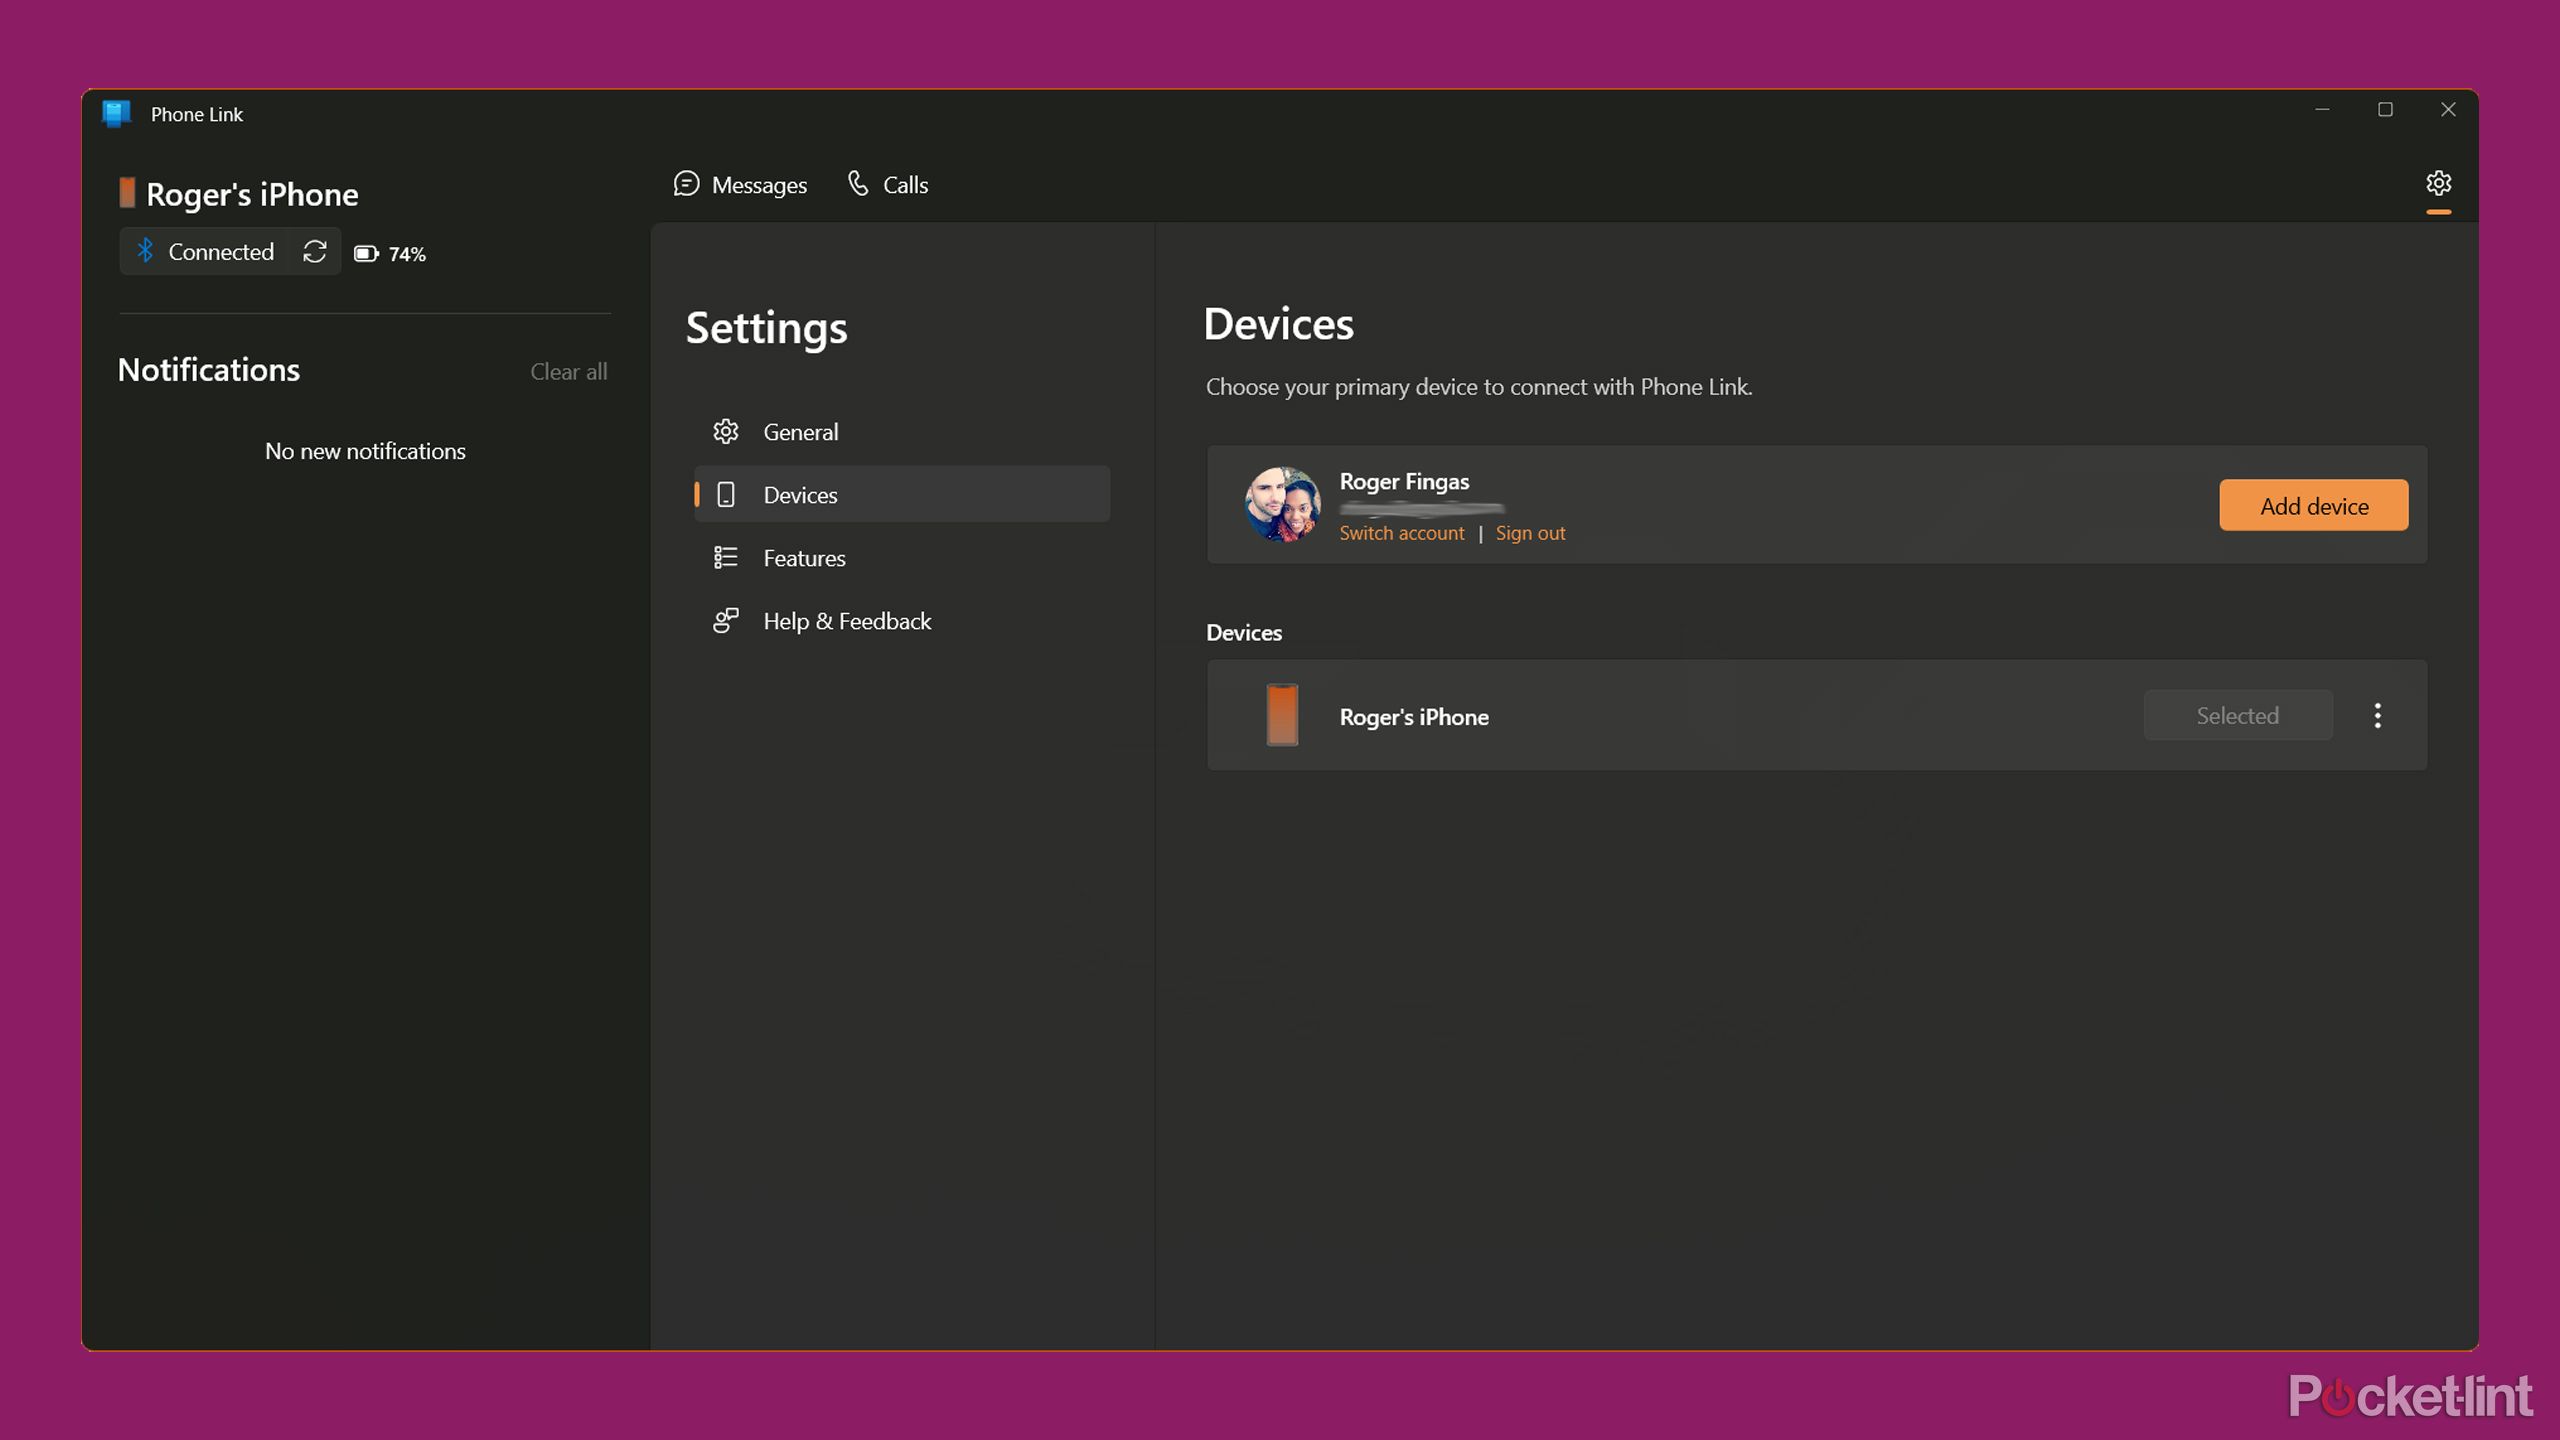Click the Sign out link

pos(1530,533)
